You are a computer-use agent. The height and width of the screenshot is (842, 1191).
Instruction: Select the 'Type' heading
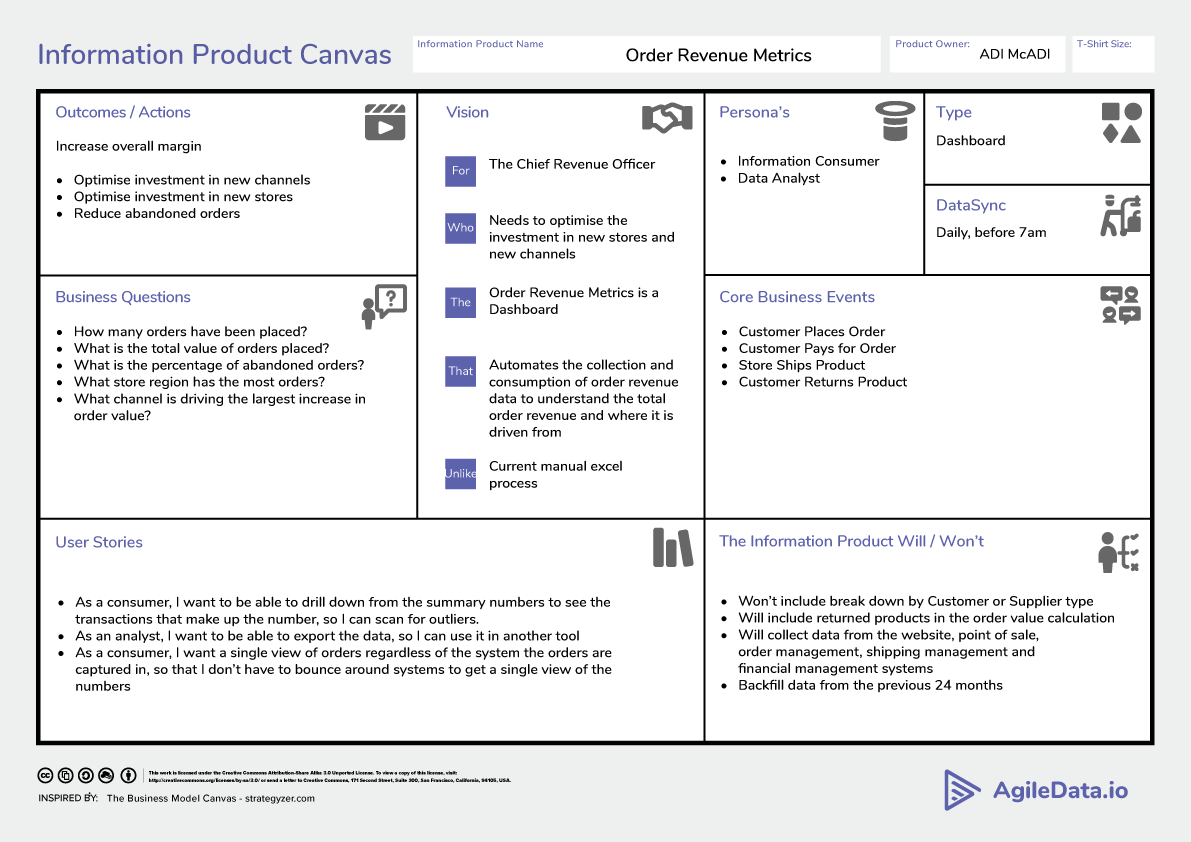point(953,112)
